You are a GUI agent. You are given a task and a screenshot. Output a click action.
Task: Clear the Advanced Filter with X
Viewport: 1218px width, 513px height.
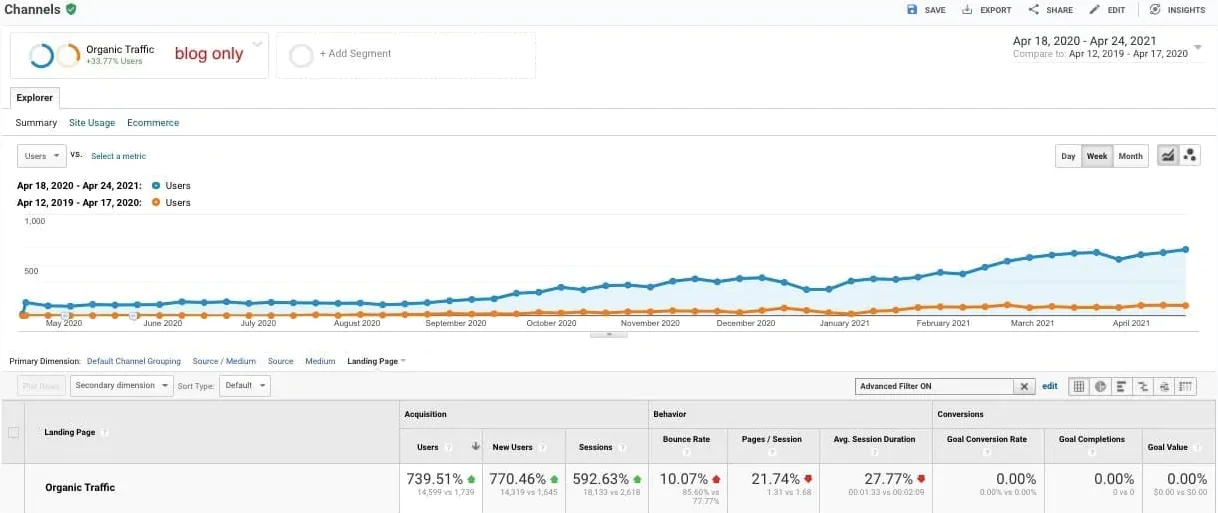(x=1024, y=386)
